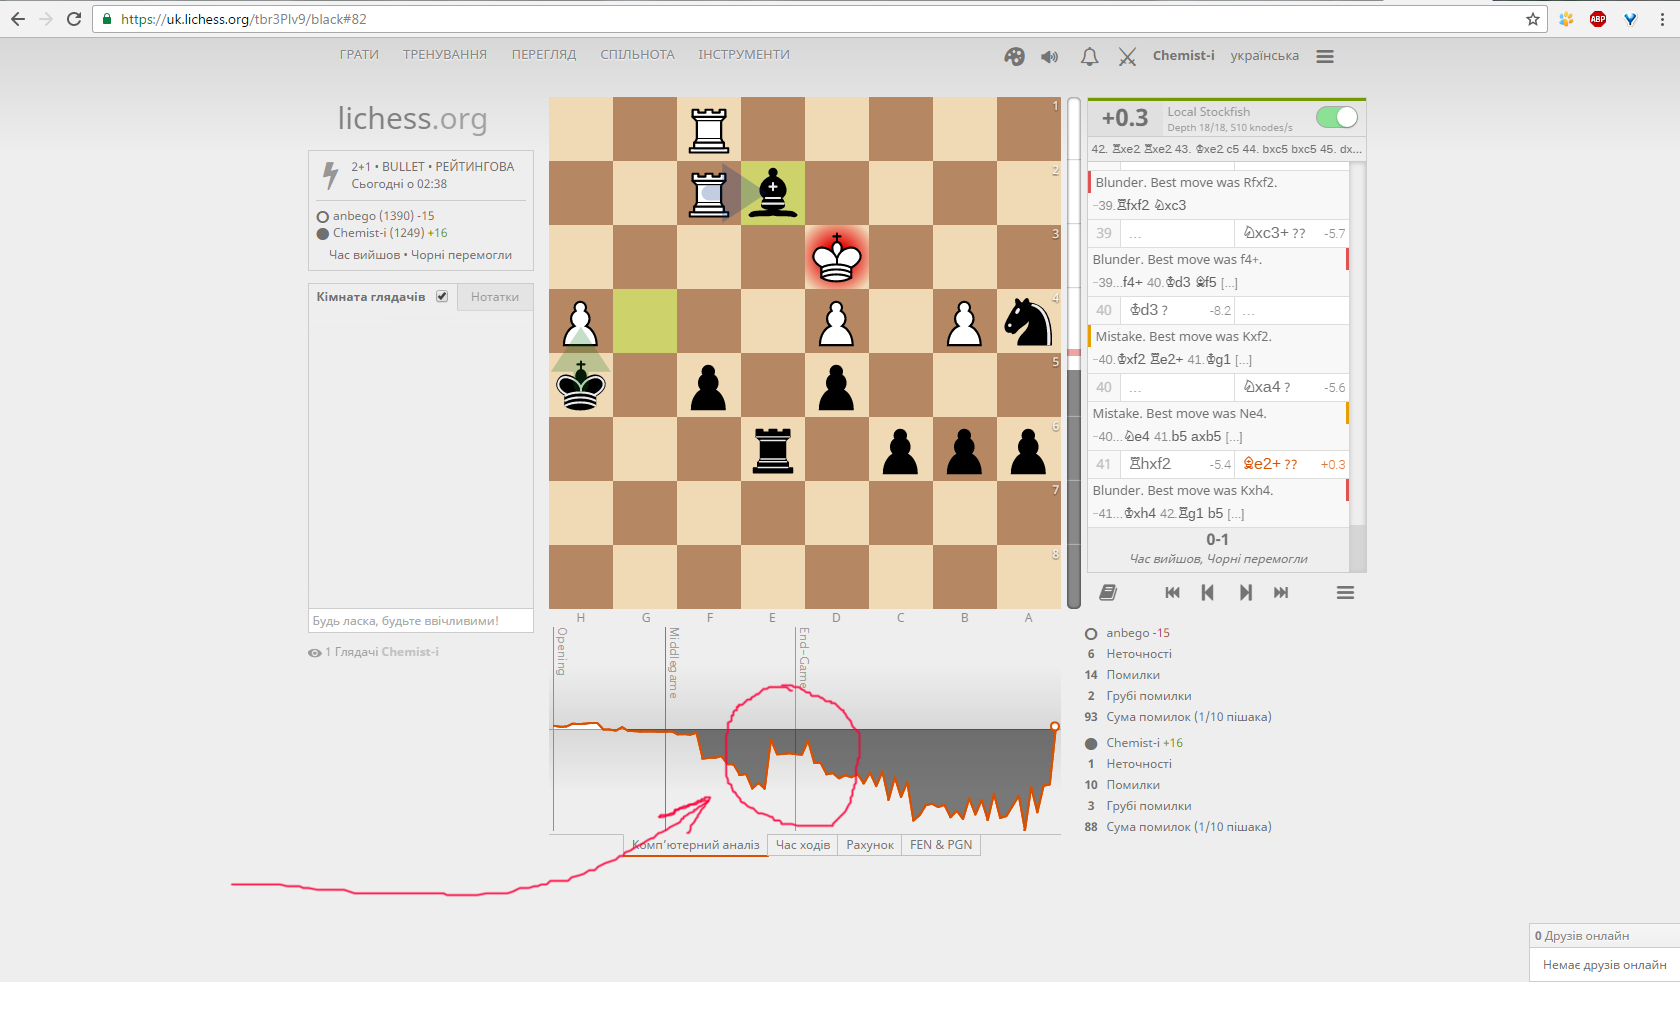The image size is (1680, 1010).
Task: Open the opening explorer book icon
Action: [x=1108, y=593]
